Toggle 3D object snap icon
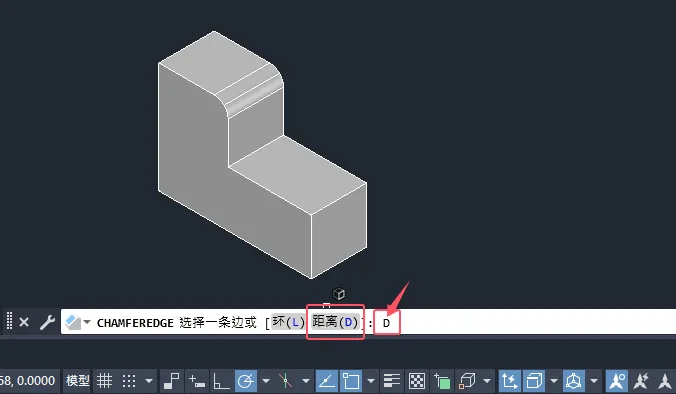Screen dimensions: 676x394 [x=467, y=381]
